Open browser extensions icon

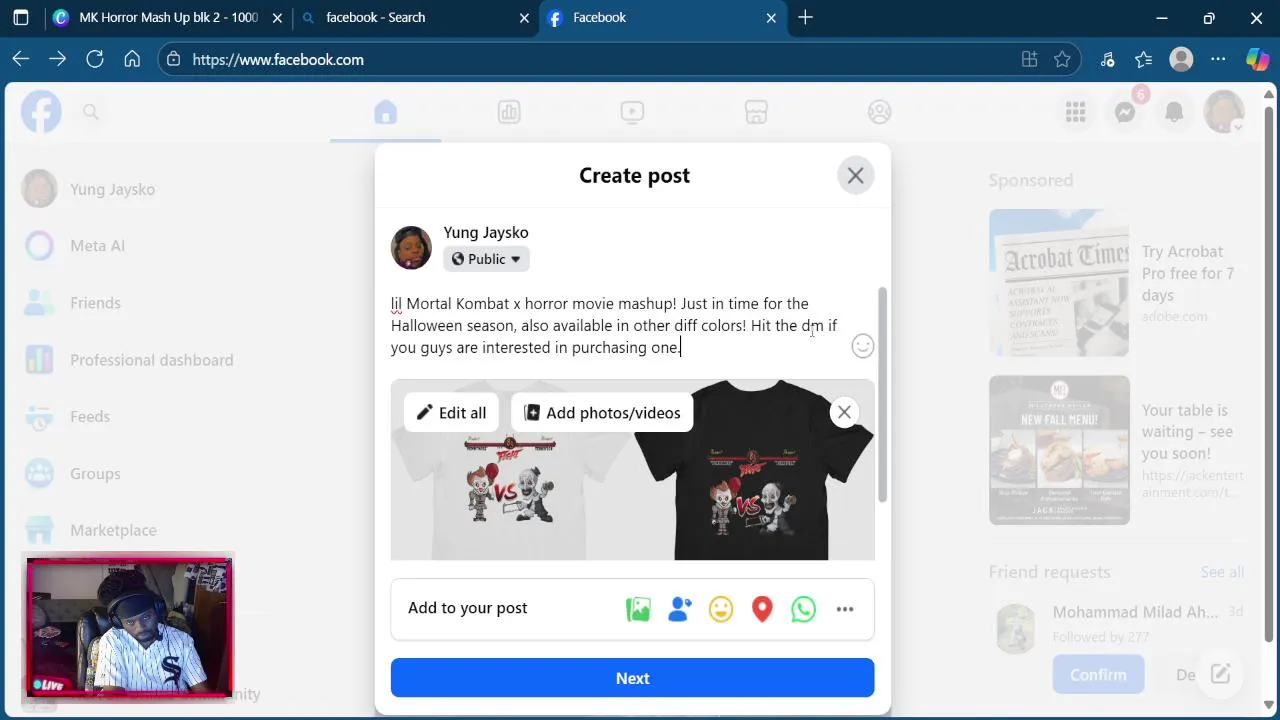pos(1107,60)
